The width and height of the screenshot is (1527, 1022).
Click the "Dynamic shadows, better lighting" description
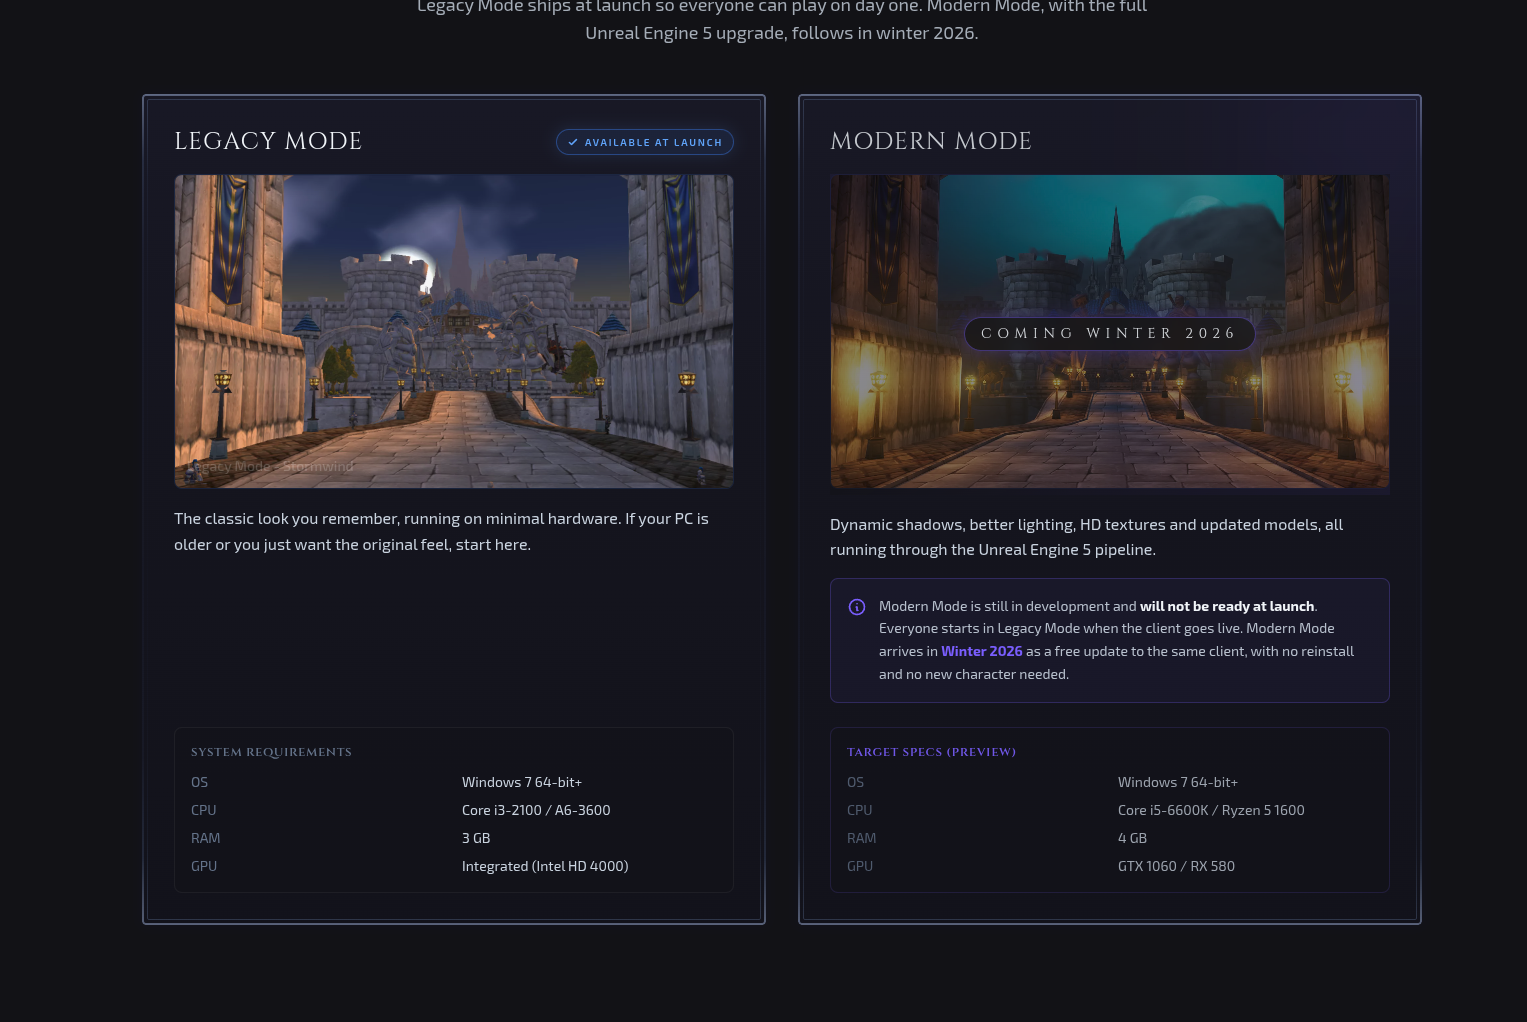pyautogui.click(x=1086, y=537)
